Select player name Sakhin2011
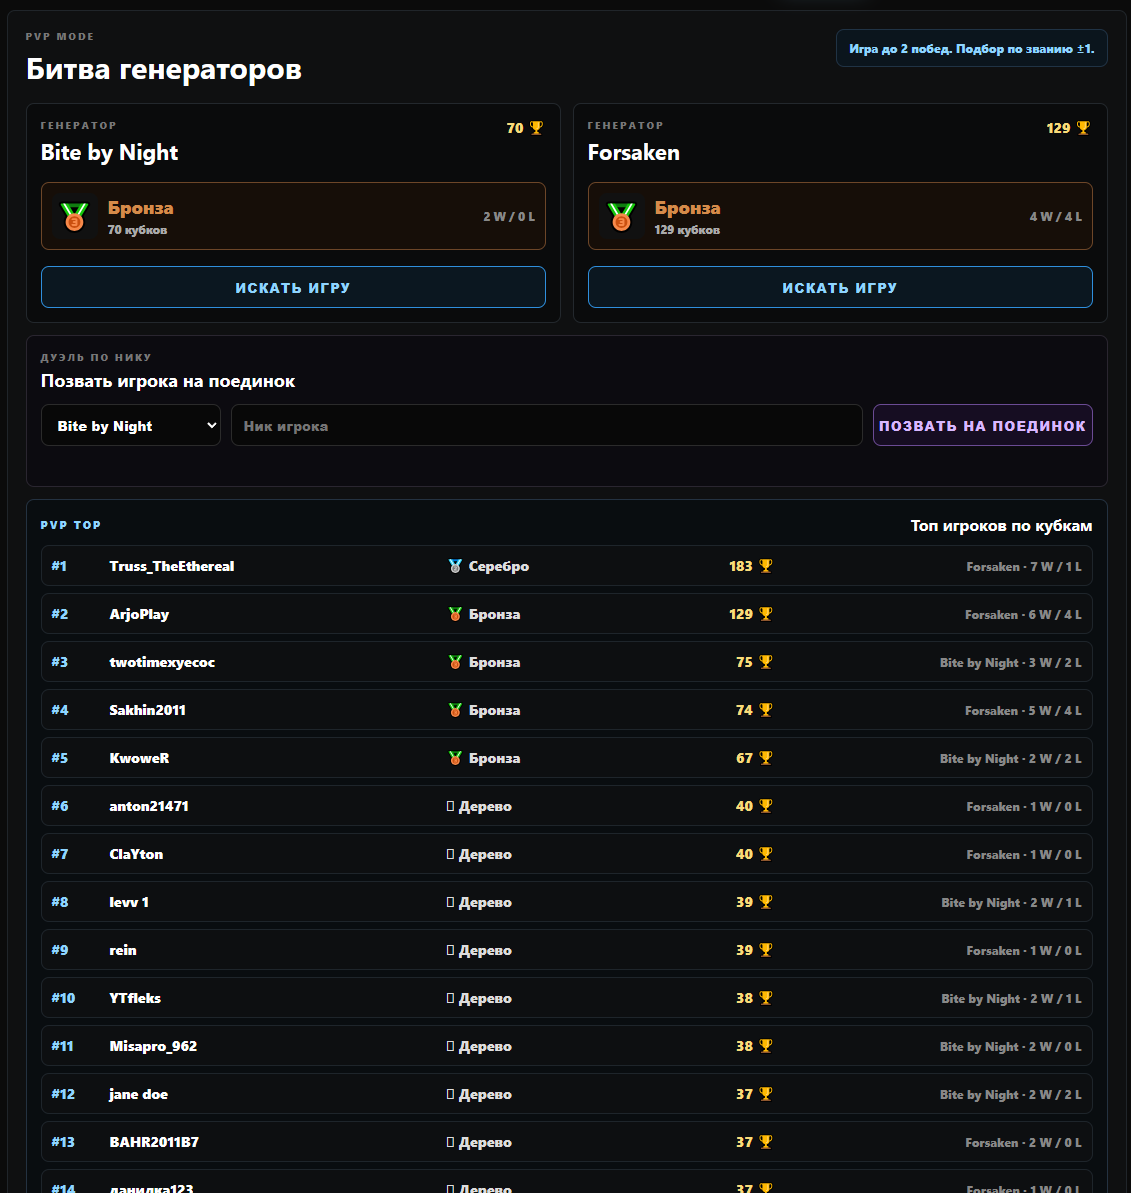Viewport: 1131px width, 1193px height. coord(148,710)
